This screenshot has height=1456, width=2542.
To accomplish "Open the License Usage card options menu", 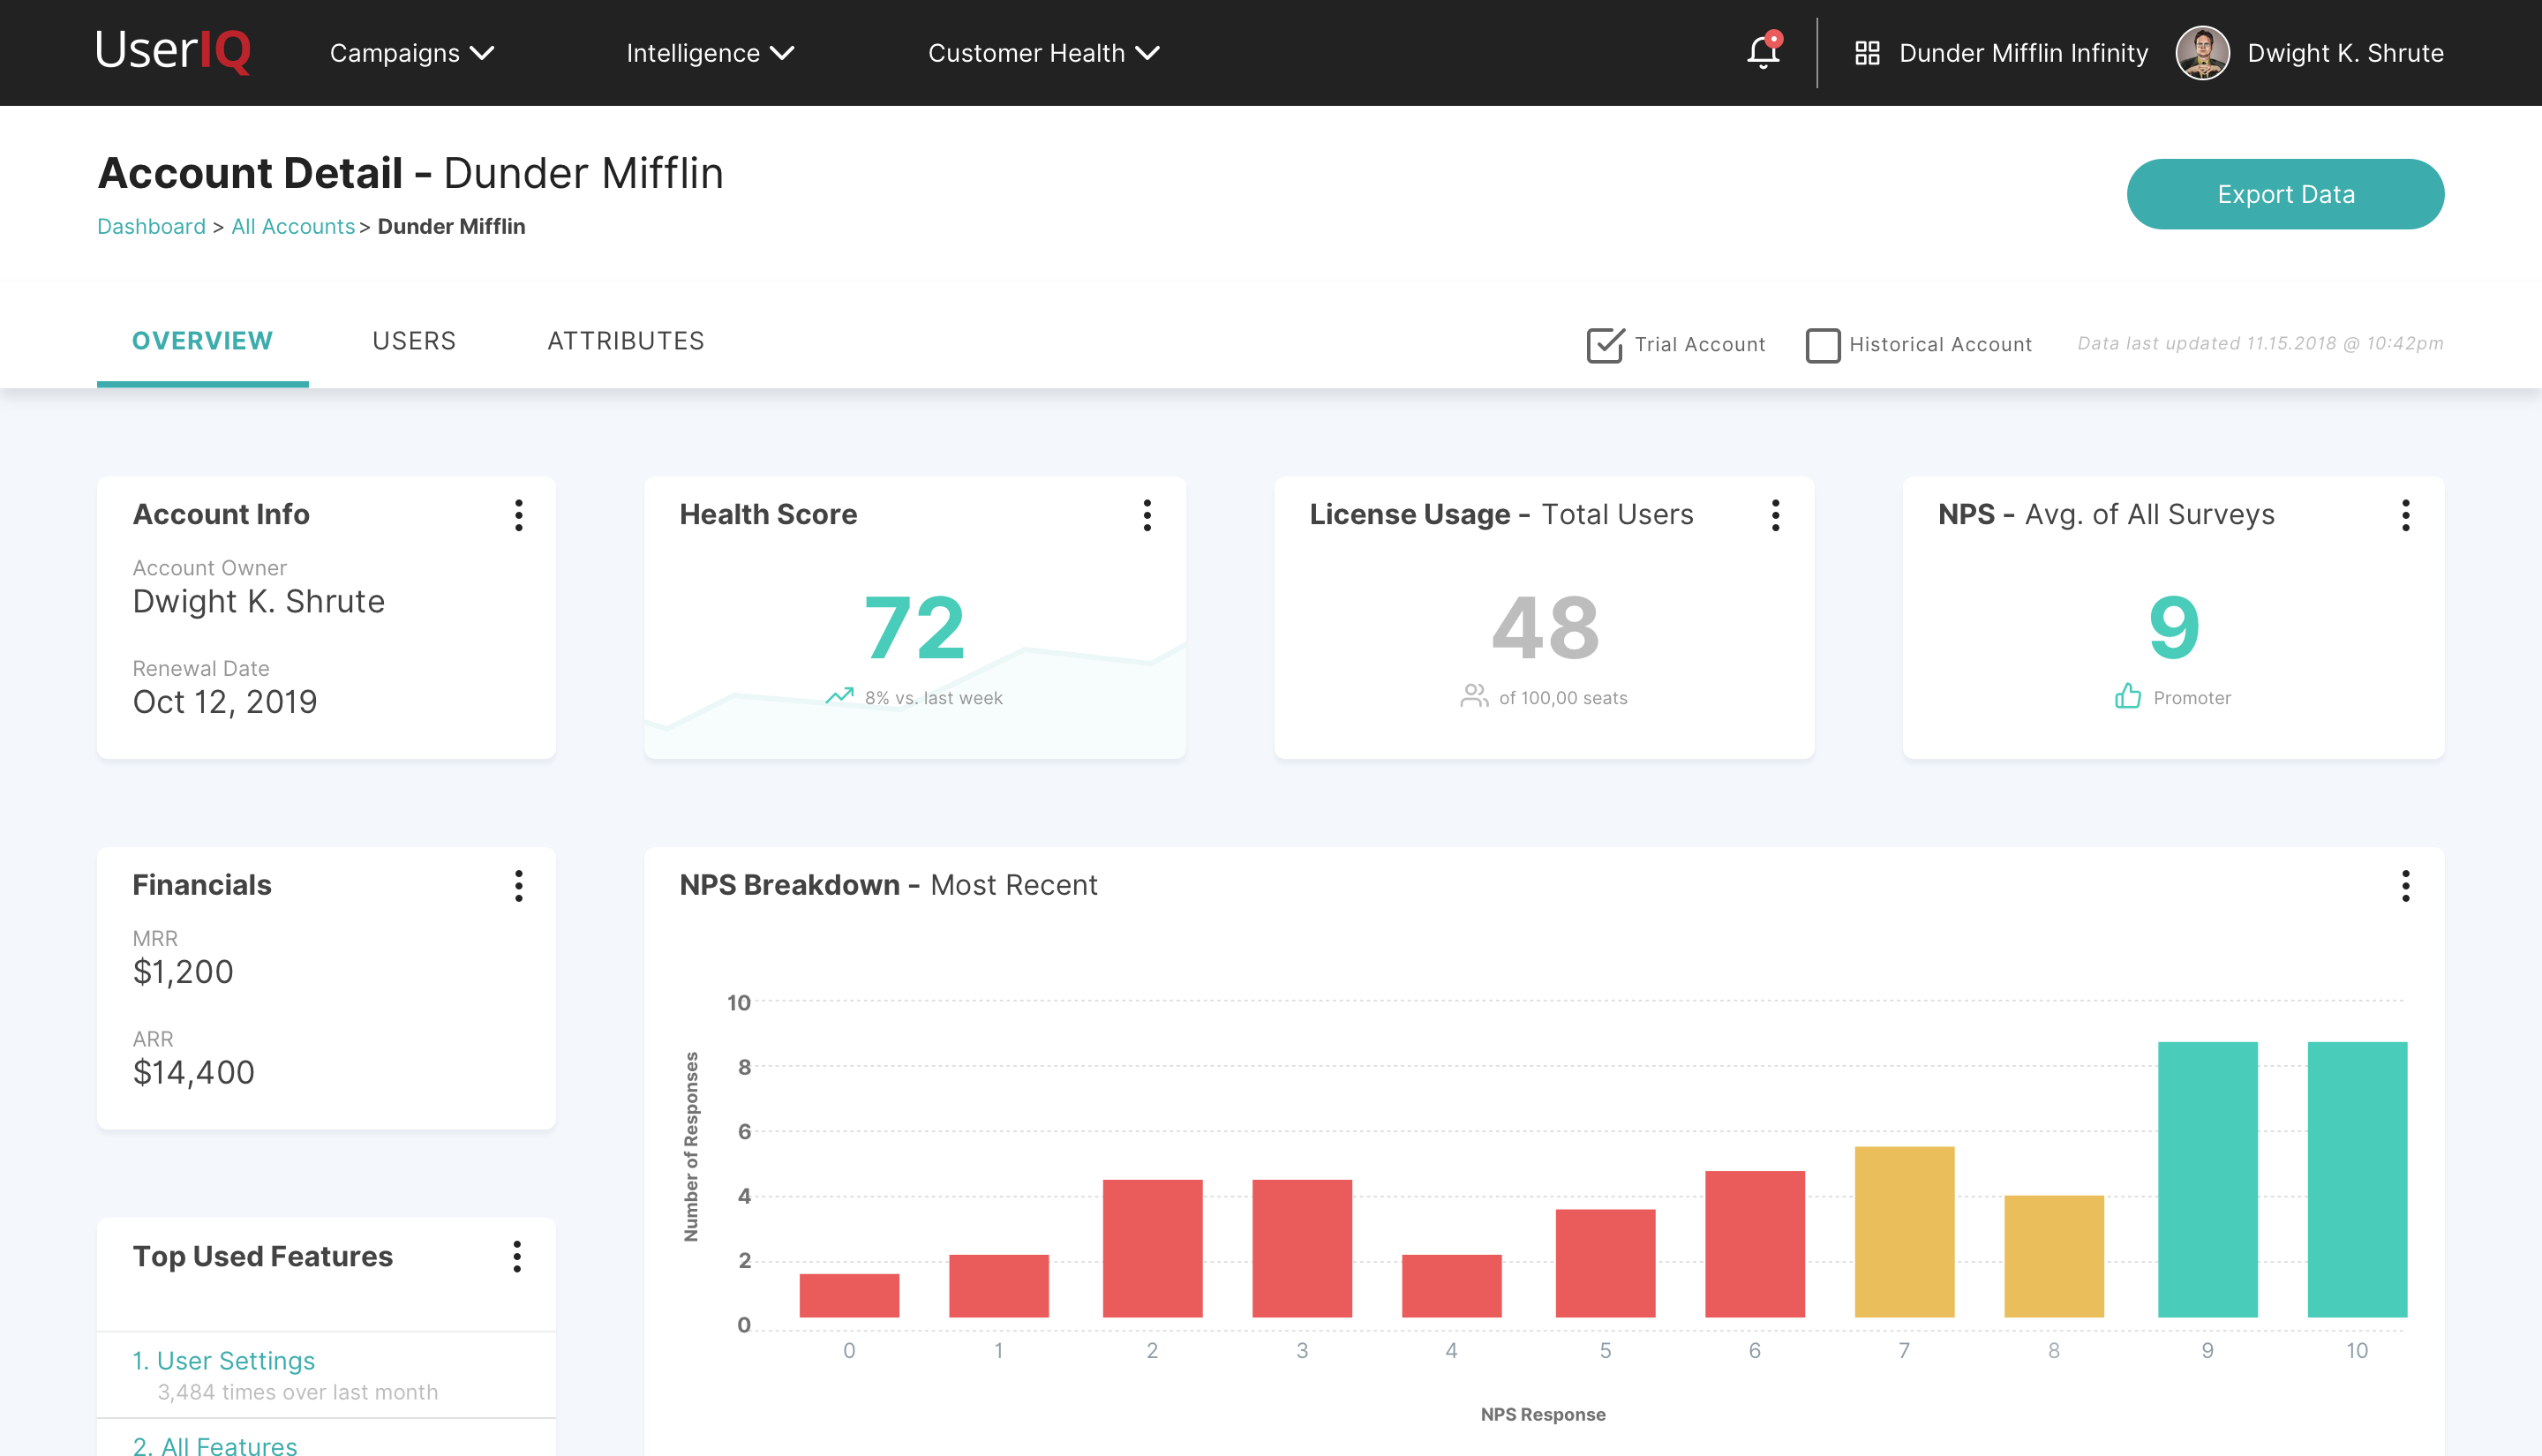I will click(x=1775, y=515).
